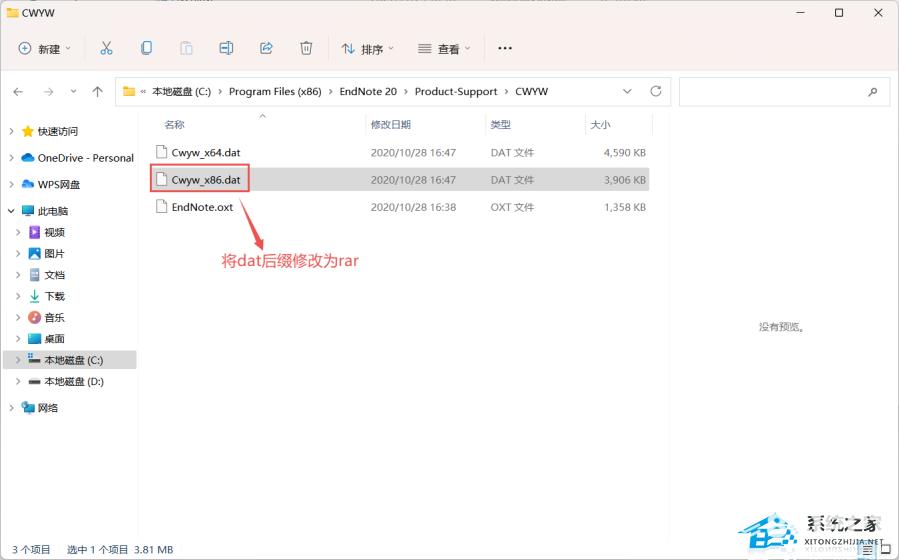Screen dimensions: 899x560
Task: Select 快速访问 in navigation pane
Action: point(57,131)
